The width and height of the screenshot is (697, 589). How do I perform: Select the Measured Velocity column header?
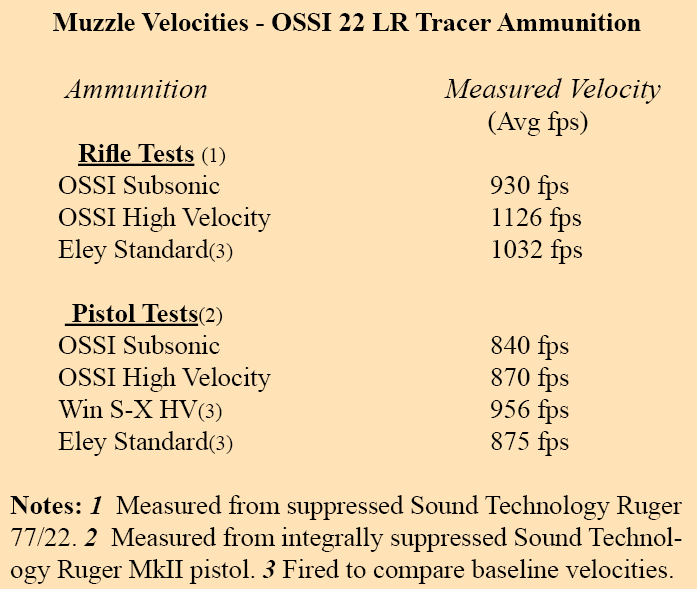(x=553, y=90)
